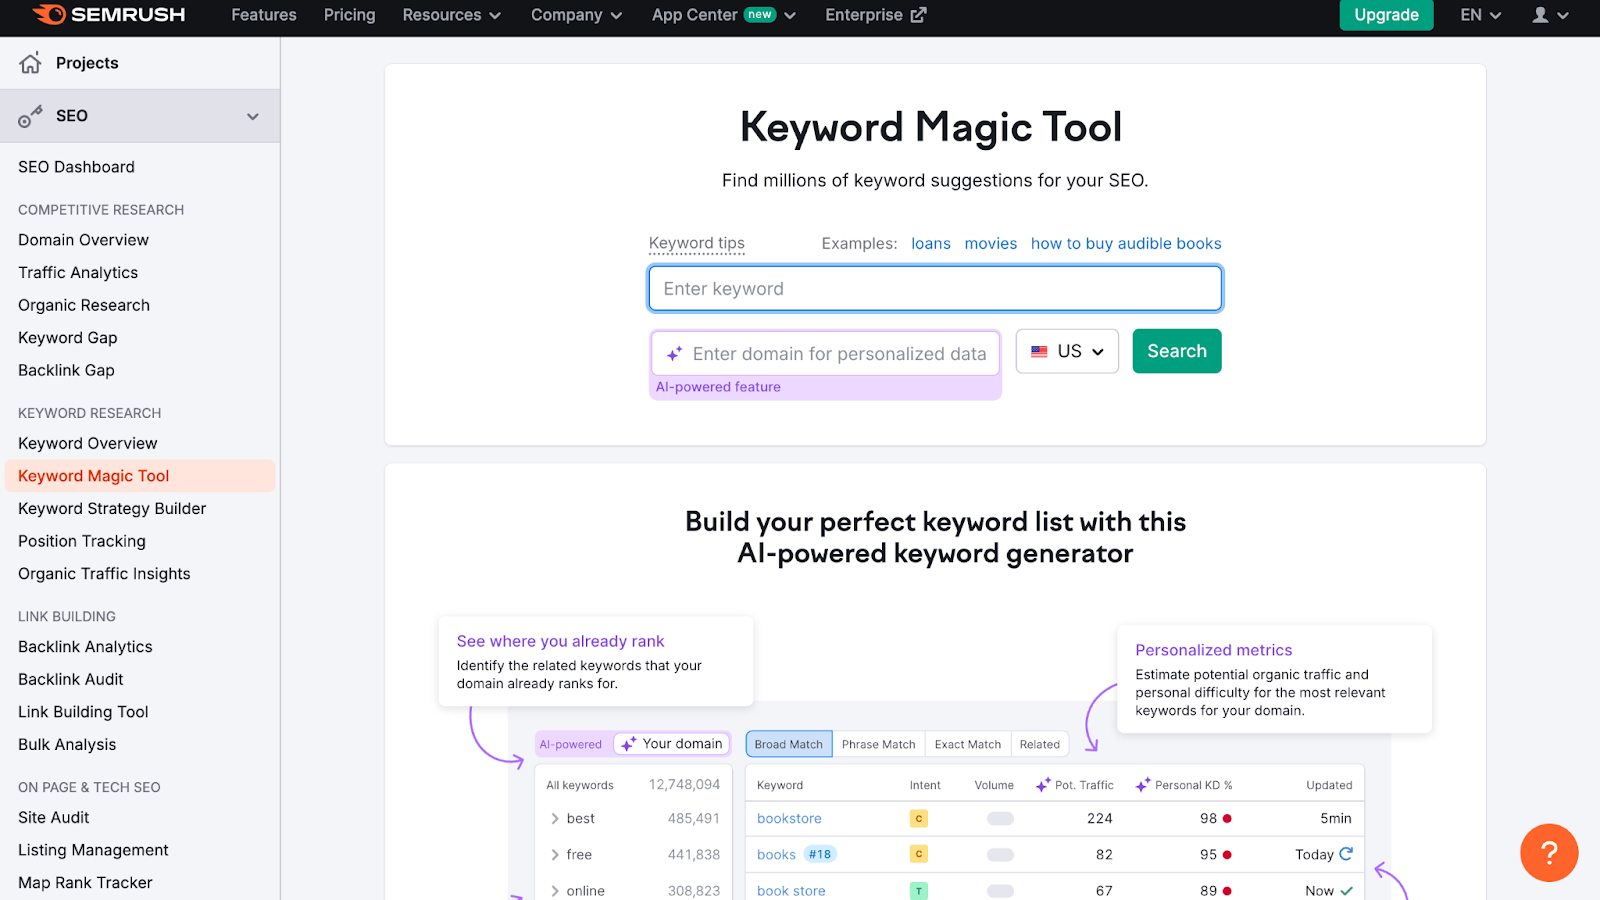Click the Enter keyword input field
The height and width of the screenshot is (900, 1600).
click(x=935, y=289)
